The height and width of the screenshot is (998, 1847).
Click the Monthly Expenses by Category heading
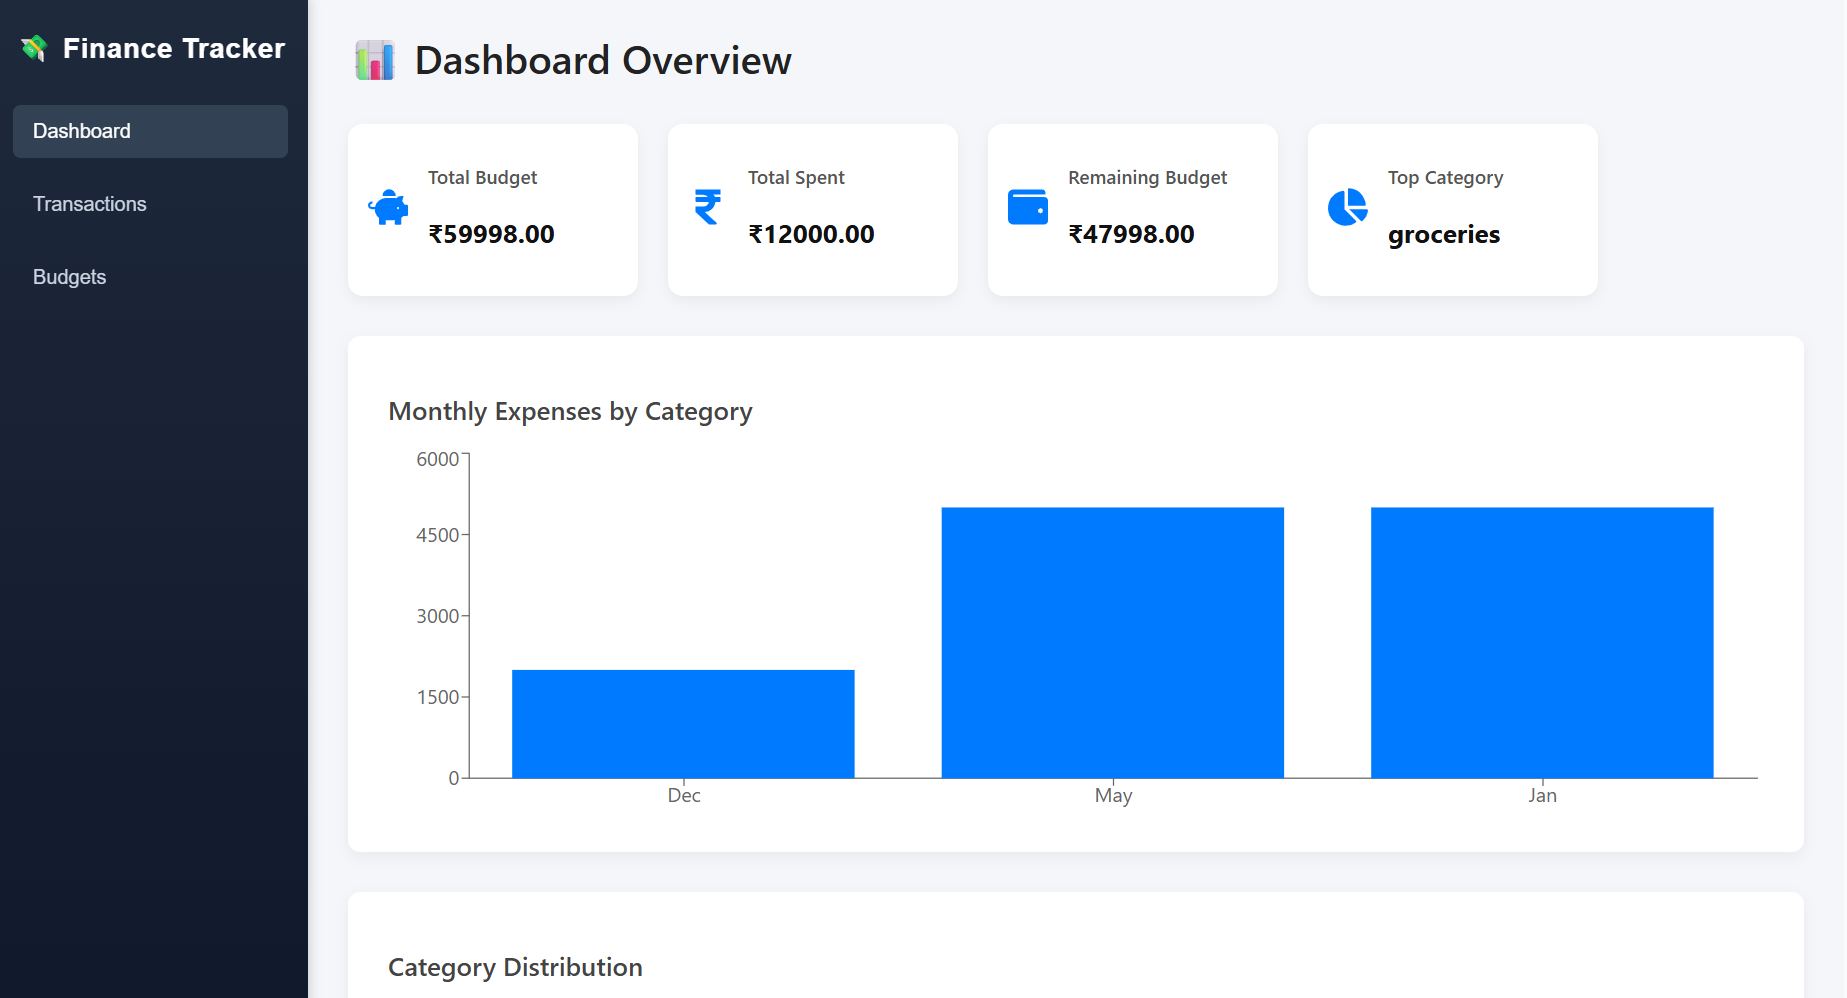coord(570,412)
